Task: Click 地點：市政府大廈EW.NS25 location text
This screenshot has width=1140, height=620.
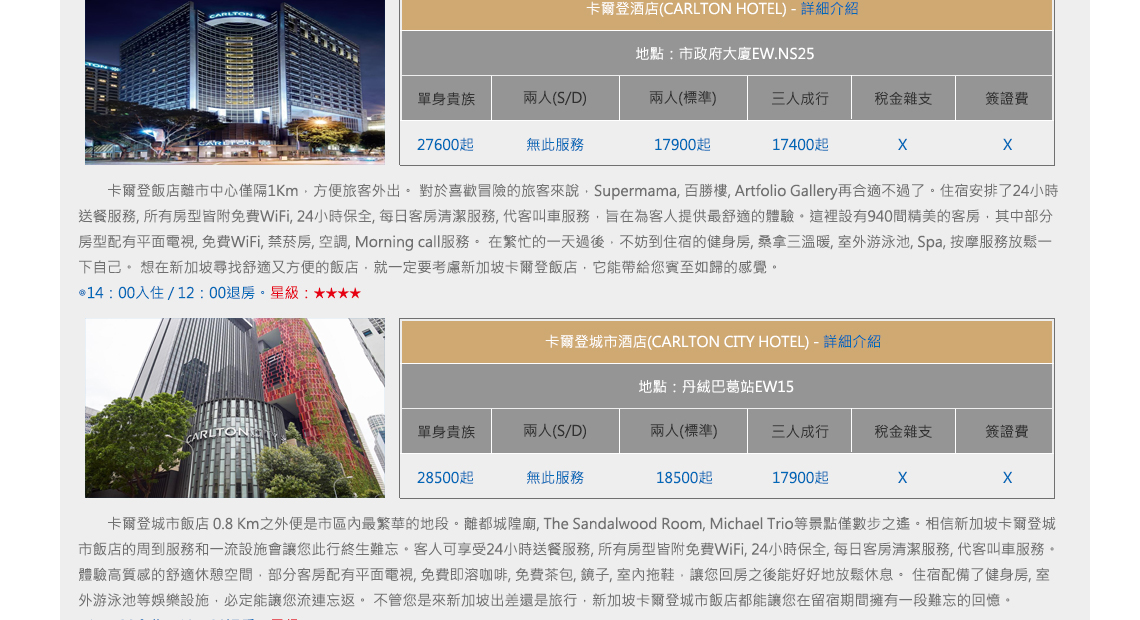Action: (x=725, y=54)
